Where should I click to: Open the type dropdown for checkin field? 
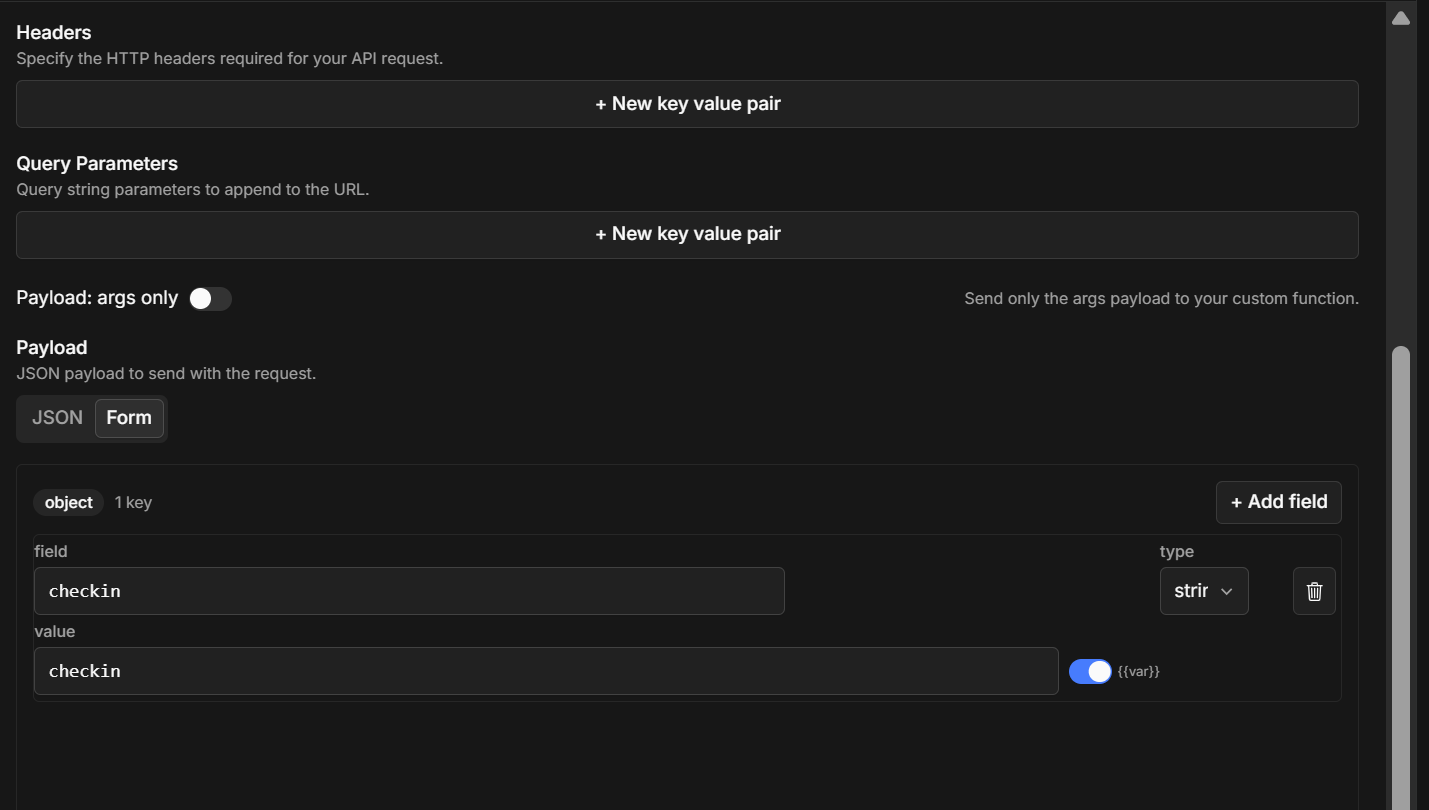point(1204,591)
